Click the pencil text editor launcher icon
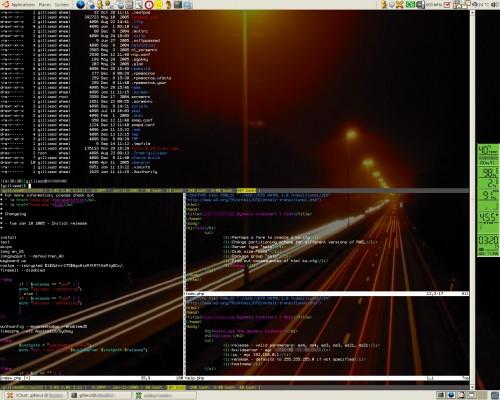 139,5
